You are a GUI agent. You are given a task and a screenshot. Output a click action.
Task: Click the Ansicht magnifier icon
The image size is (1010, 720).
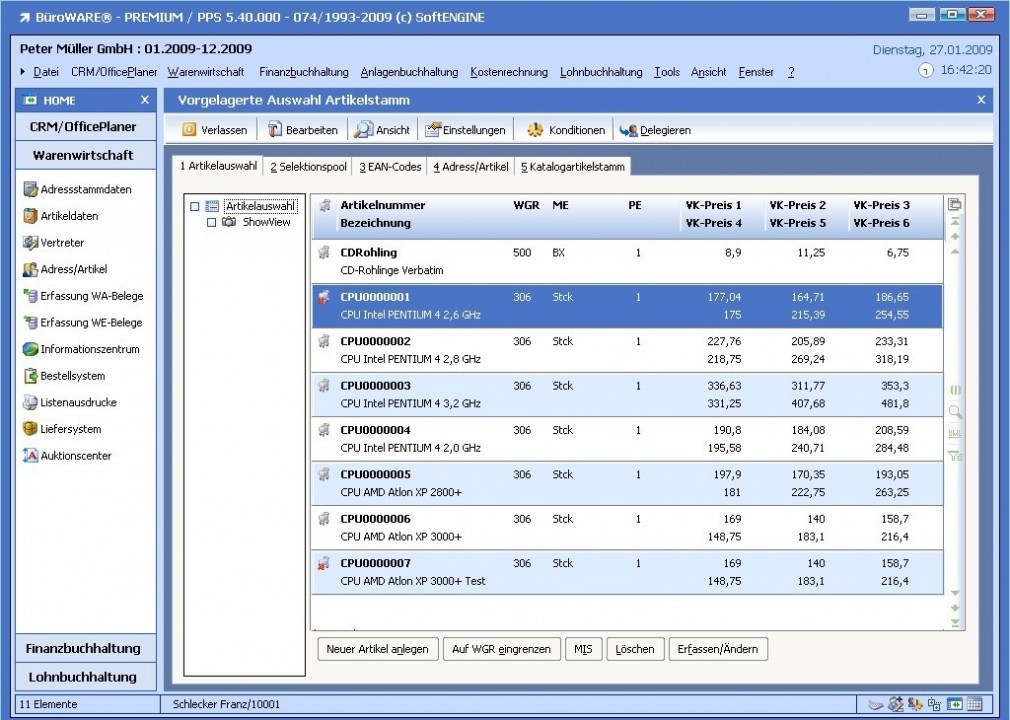(x=363, y=129)
